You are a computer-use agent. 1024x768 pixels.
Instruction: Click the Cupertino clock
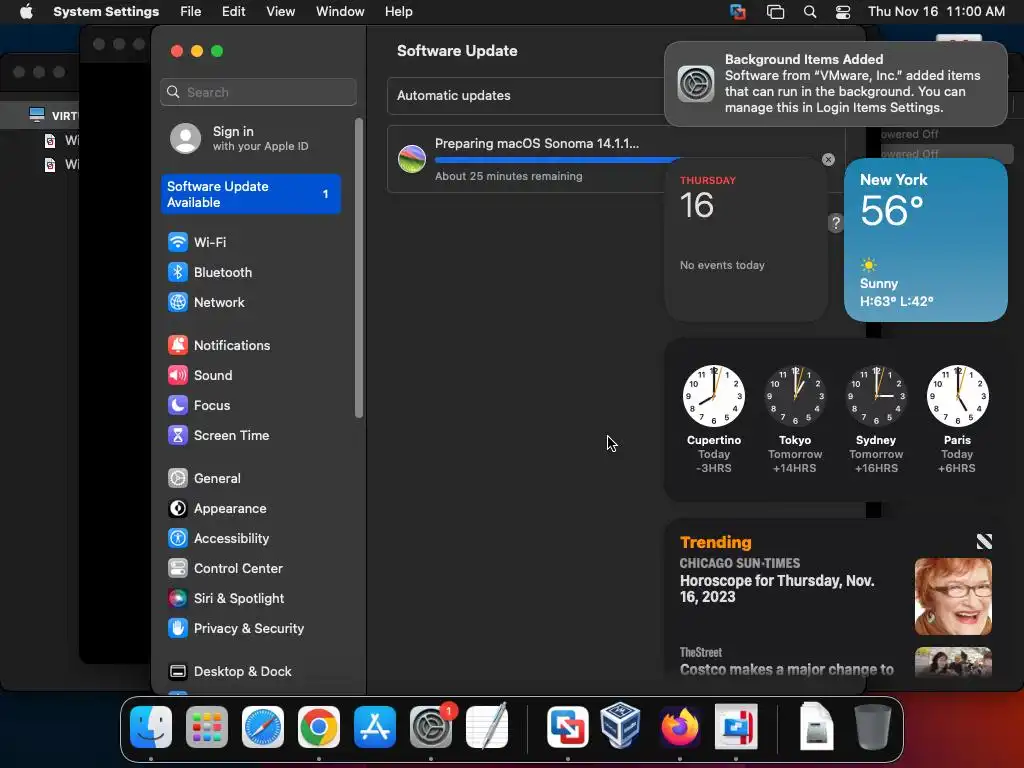(x=714, y=396)
